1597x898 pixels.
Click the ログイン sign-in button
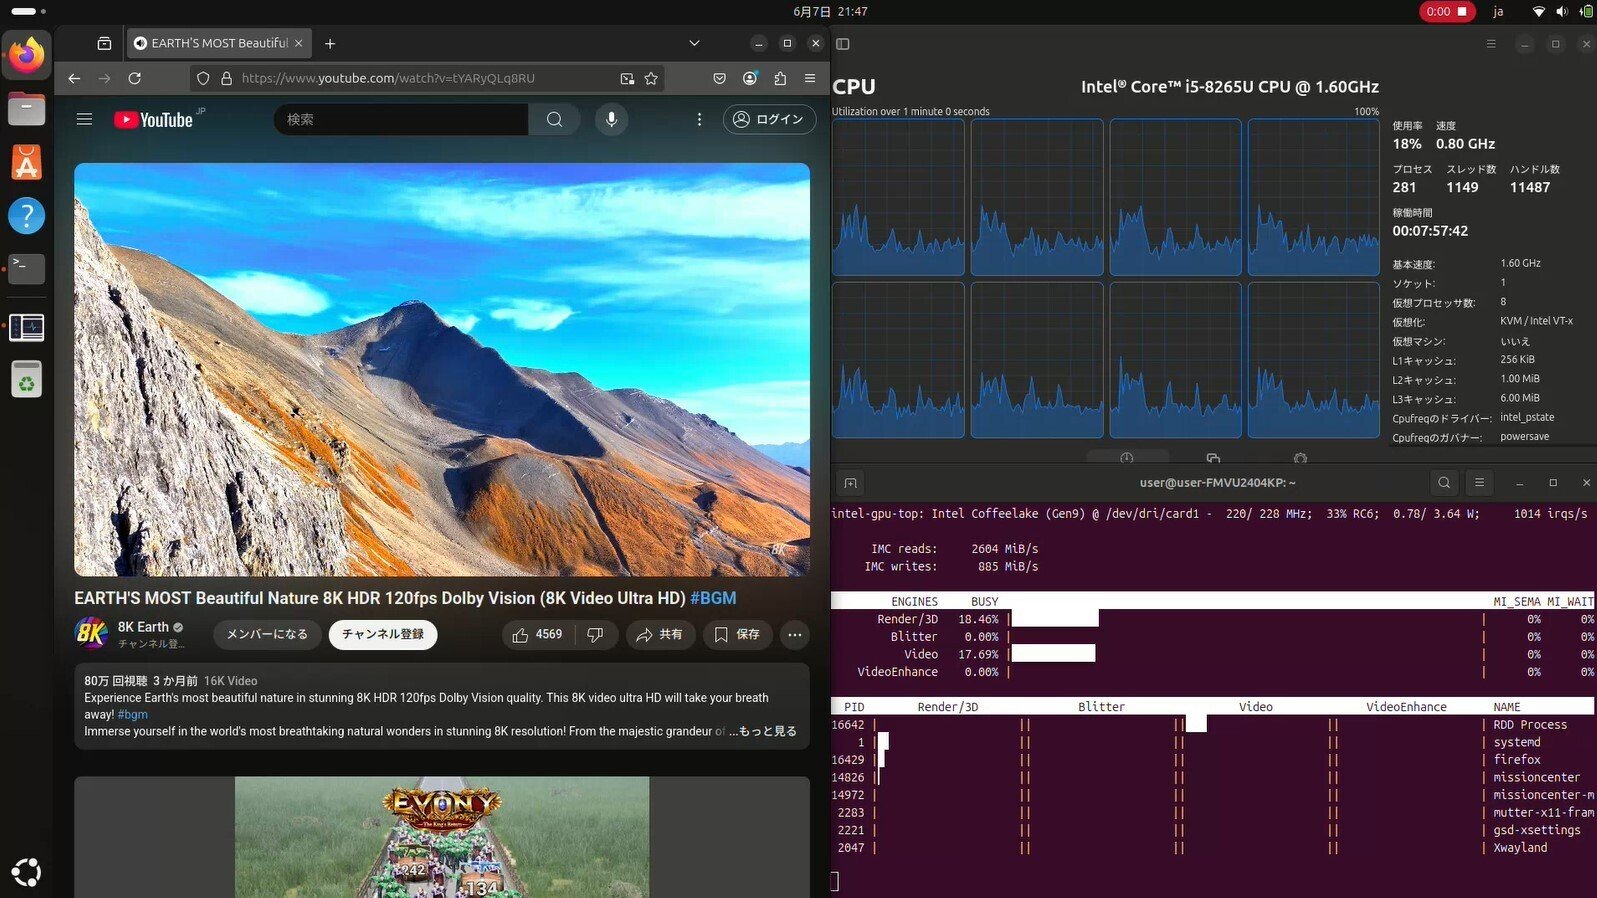769,119
